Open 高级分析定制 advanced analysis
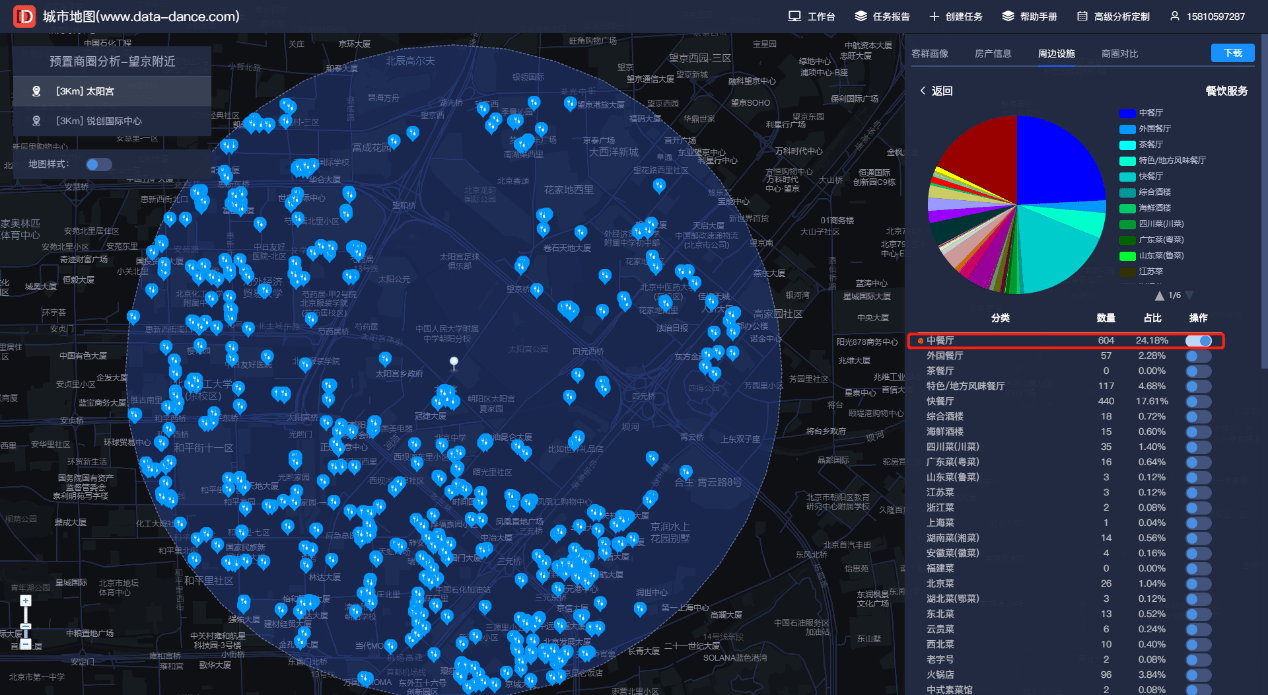Viewport: 1268px width, 695px height. click(x=1112, y=17)
